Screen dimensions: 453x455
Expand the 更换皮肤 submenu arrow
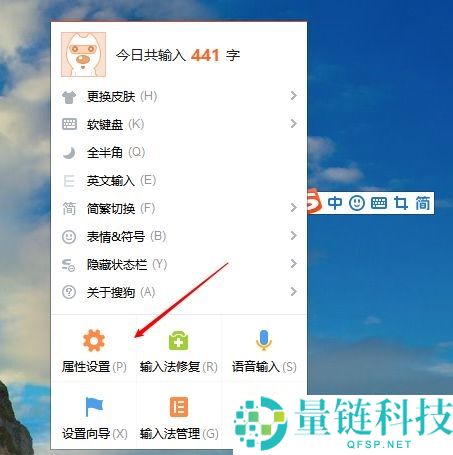point(293,96)
